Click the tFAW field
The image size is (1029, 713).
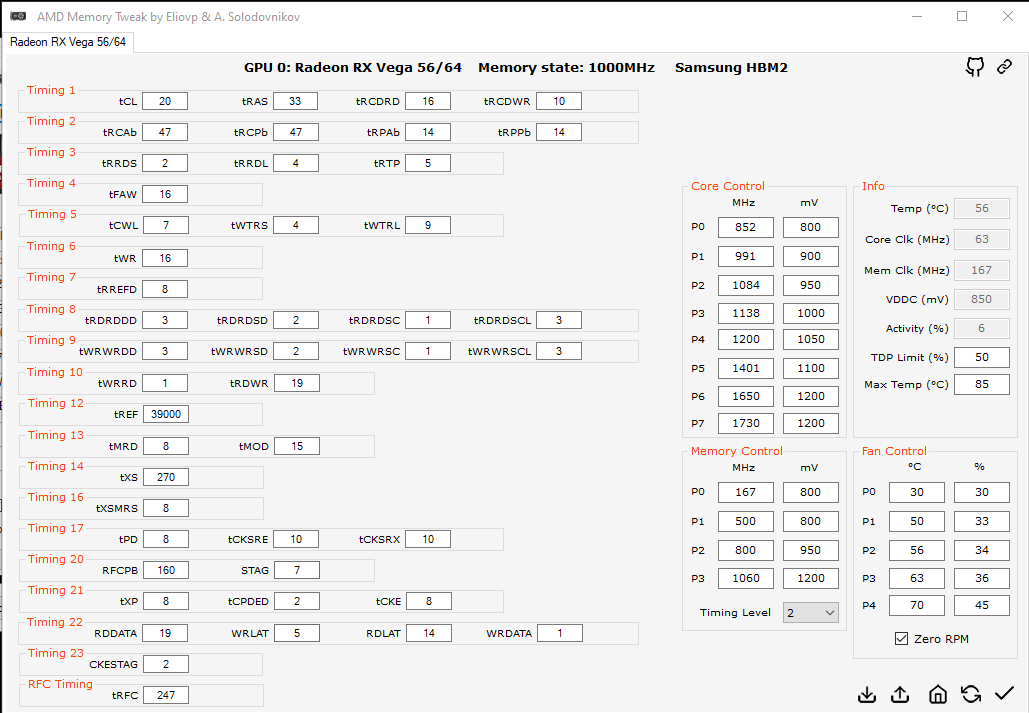click(165, 194)
